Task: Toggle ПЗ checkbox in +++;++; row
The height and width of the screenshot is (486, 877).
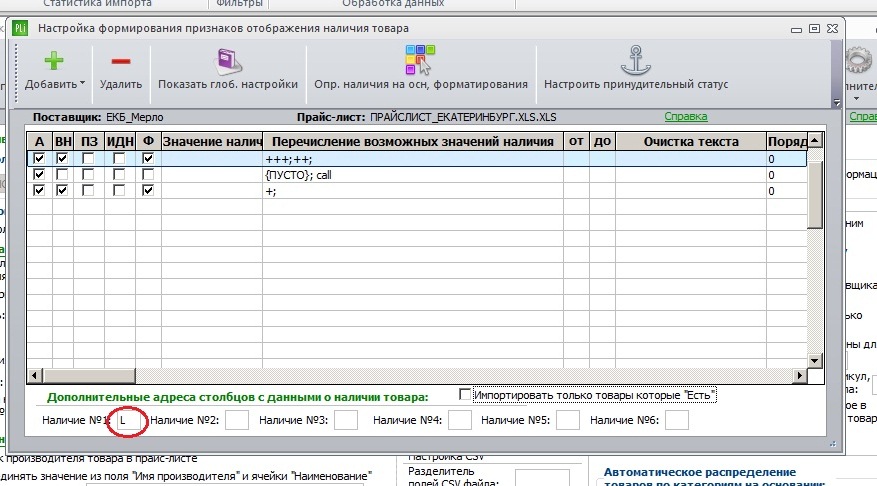Action: [x=88, y=158]
